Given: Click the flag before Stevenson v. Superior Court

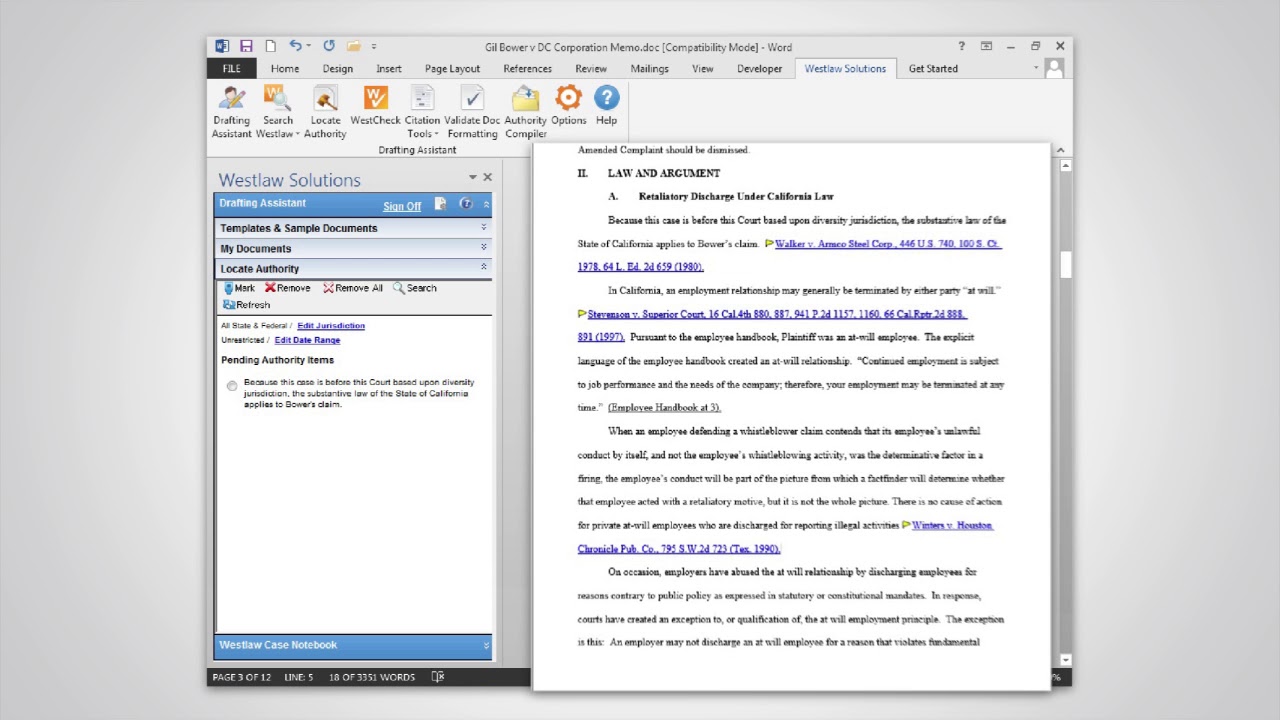Looking at the screenshot, I should pos(582,314).
